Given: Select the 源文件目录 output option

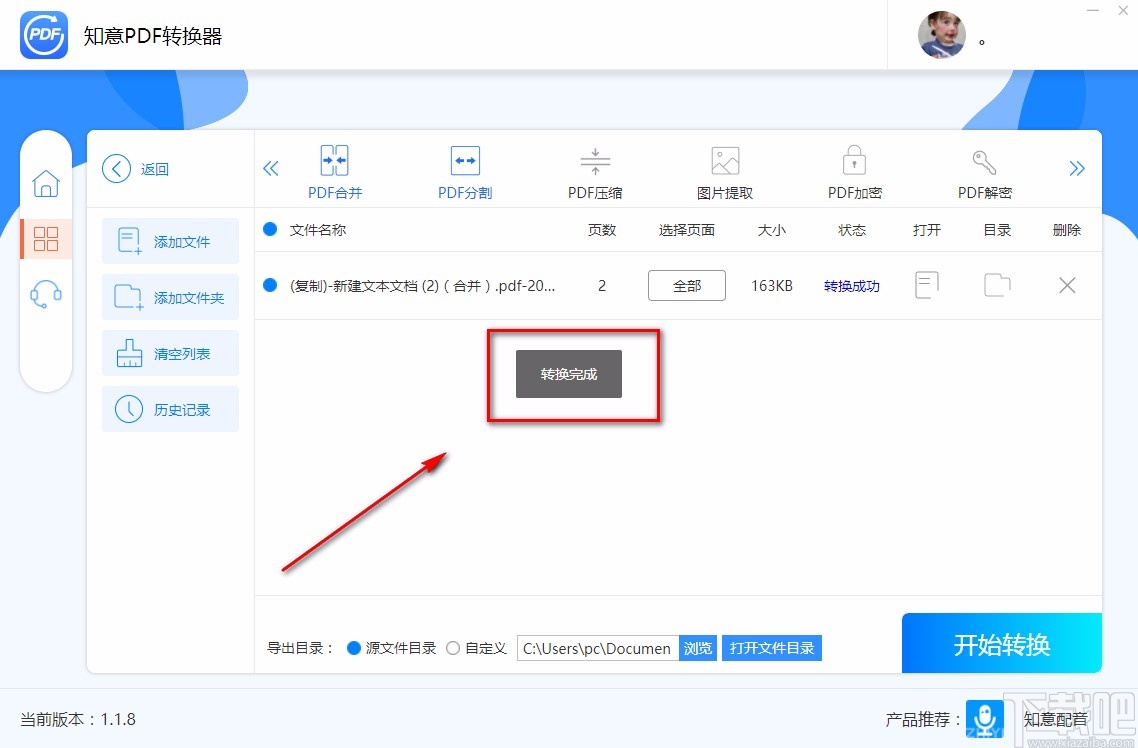Looking at the screenshot, I should pos(354,647).
